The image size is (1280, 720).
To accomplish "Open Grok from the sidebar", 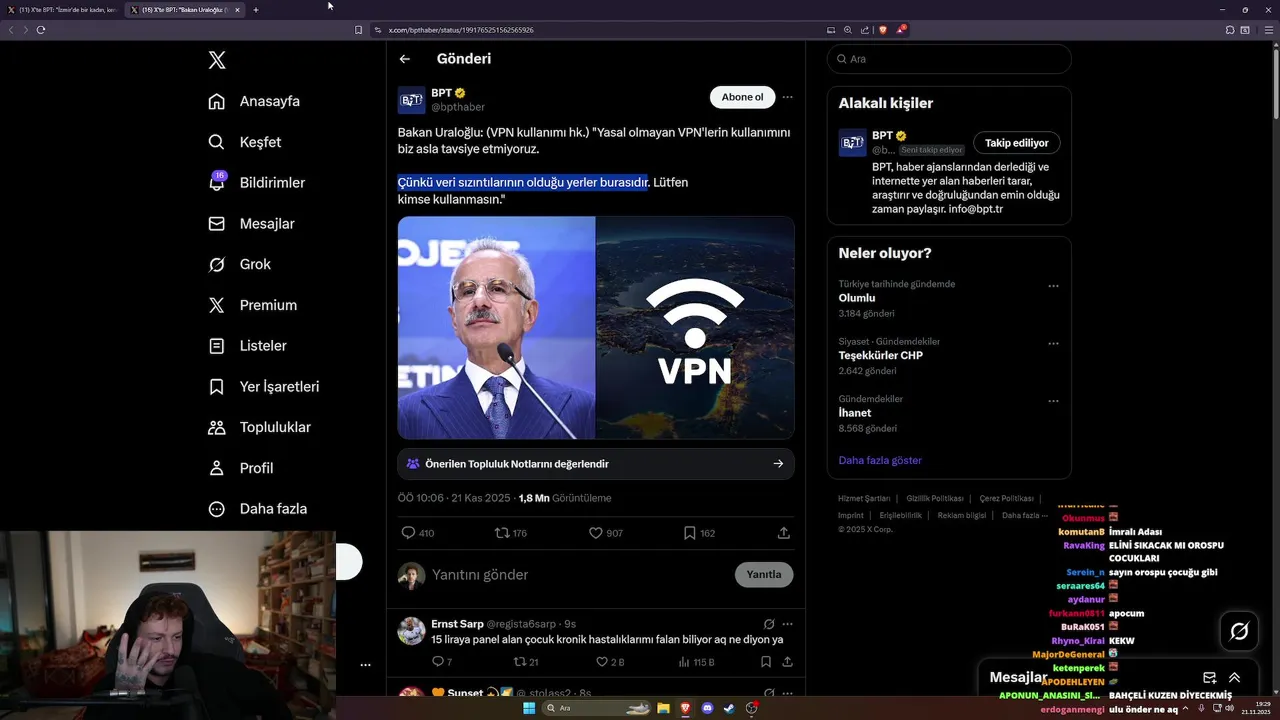I will tap(239, 264).
